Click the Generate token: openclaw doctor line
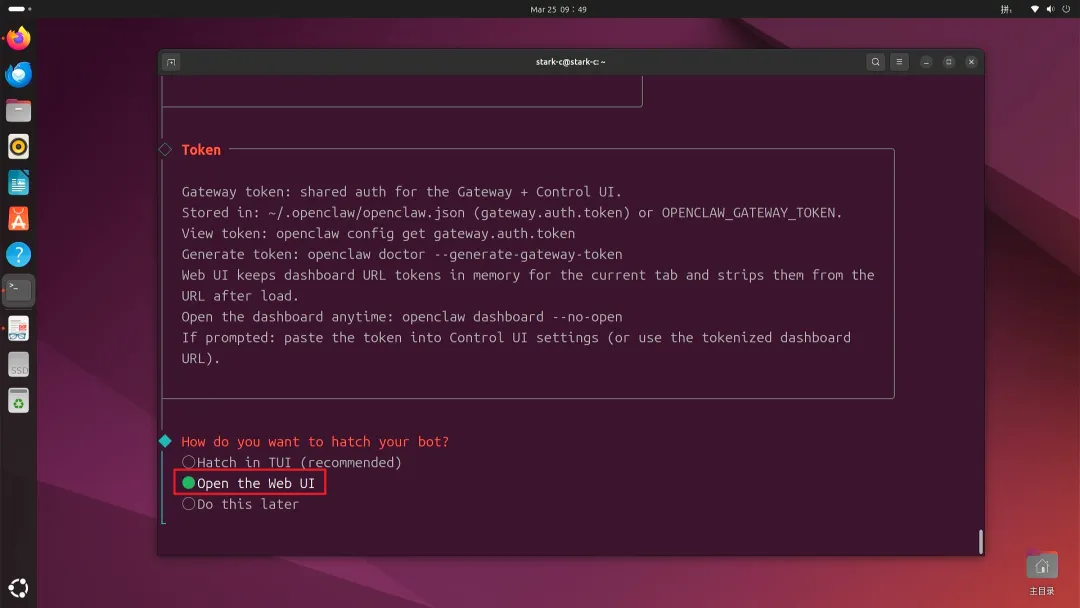This screenshot has width=1080, height=608. [x=402, y=254]
